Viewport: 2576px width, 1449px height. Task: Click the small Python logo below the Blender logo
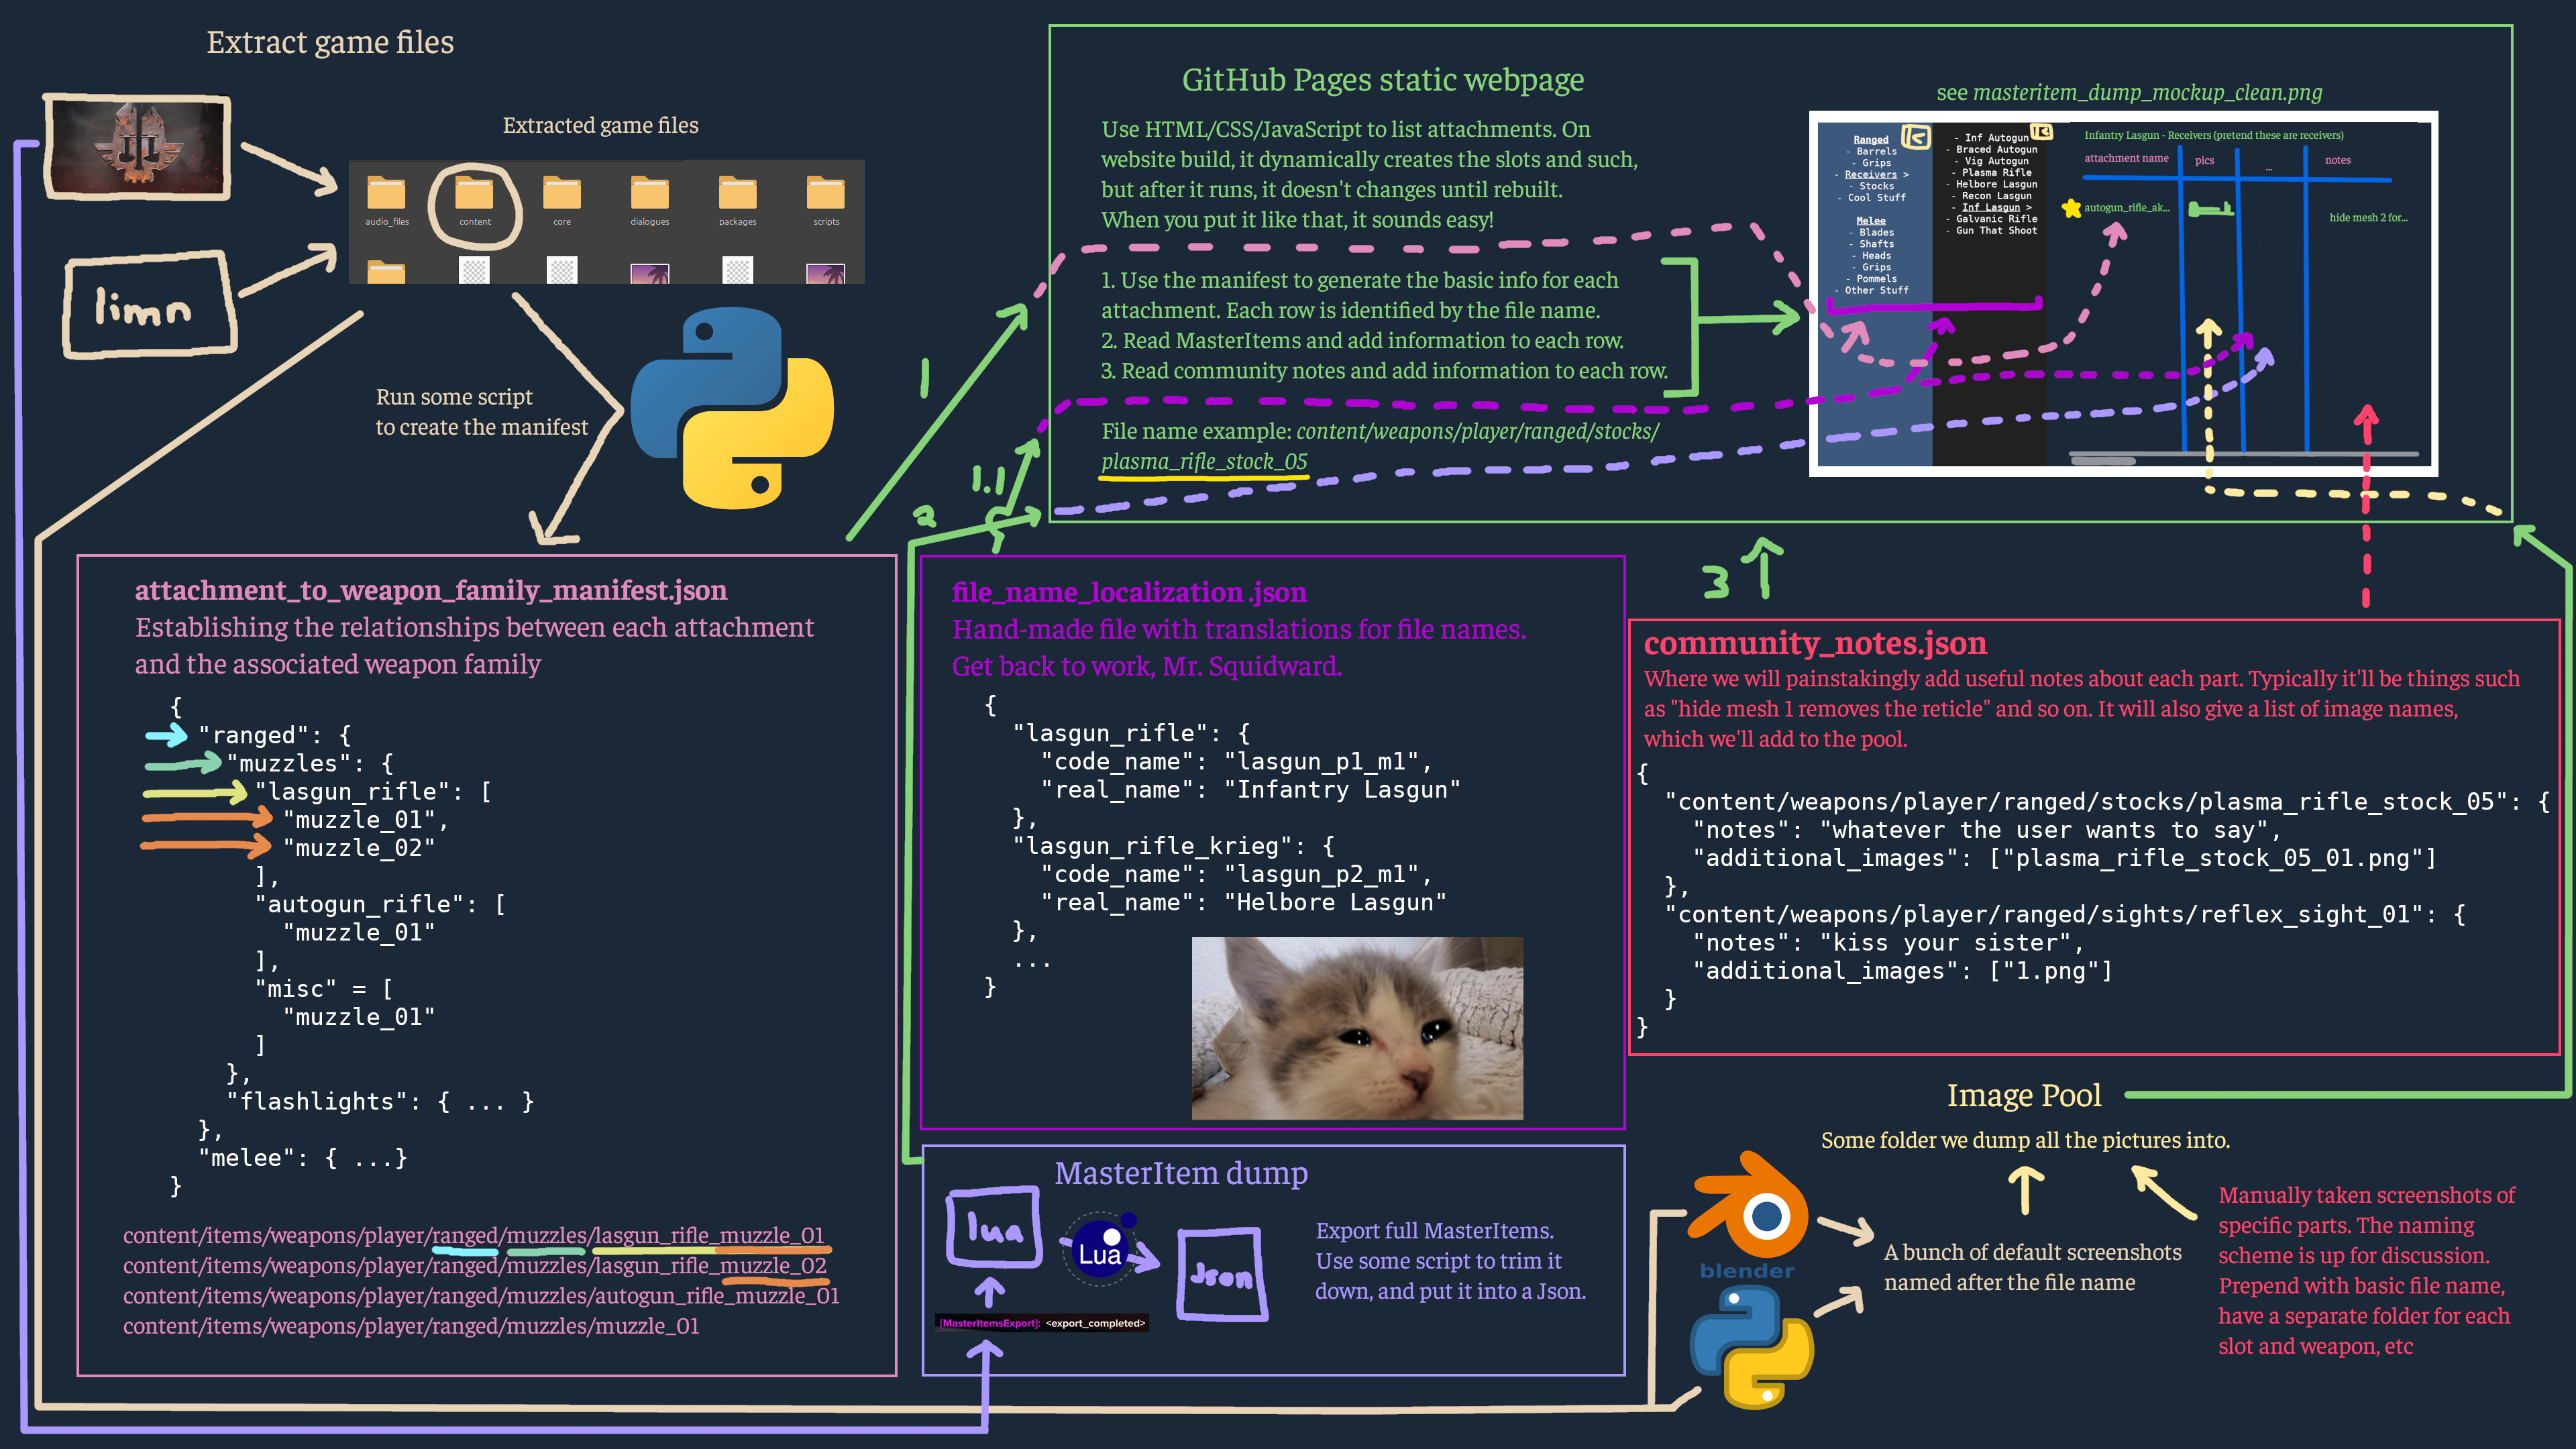1751,1346
